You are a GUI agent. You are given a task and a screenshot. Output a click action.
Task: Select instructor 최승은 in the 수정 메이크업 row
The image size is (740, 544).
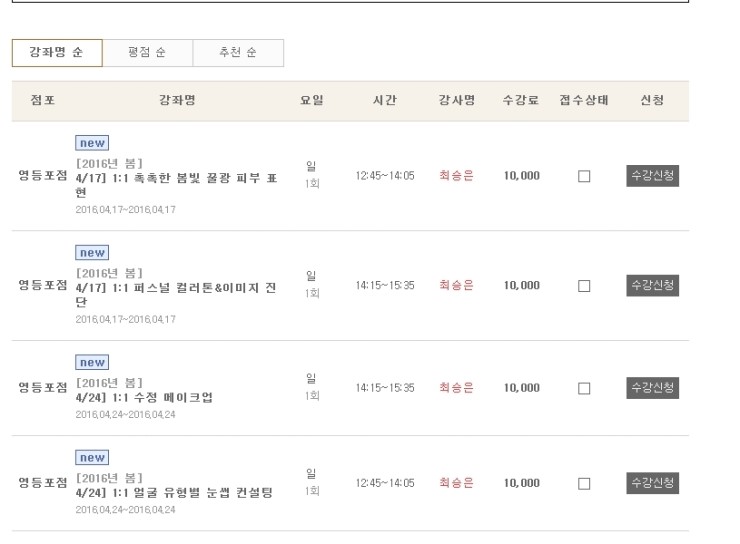[456, 388]
